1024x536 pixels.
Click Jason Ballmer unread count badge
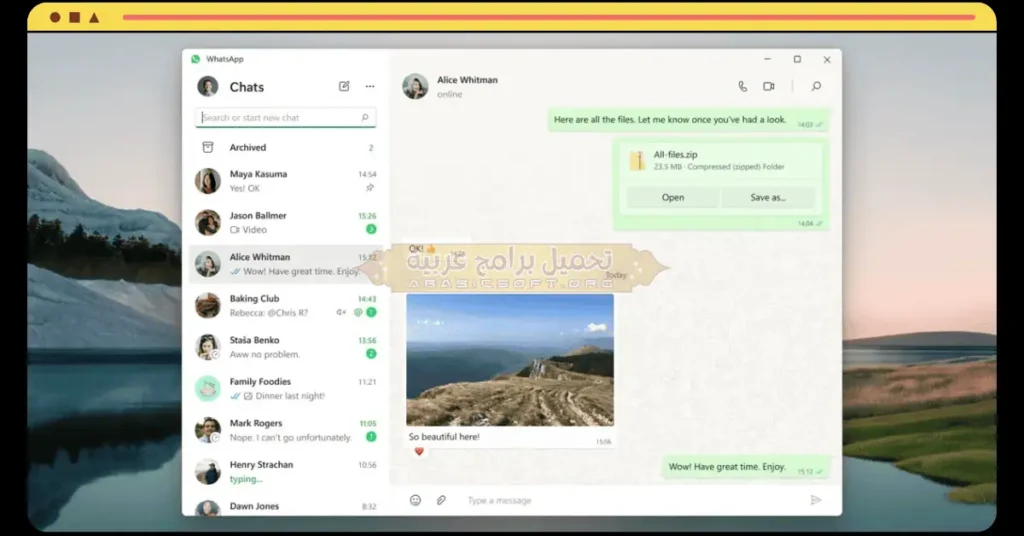tap(371, 229)
